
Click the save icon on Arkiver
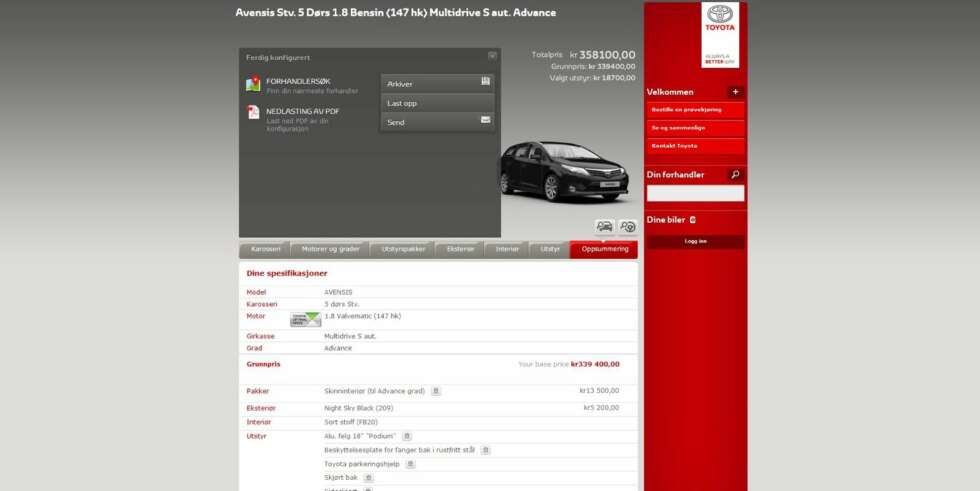point(485,81)
